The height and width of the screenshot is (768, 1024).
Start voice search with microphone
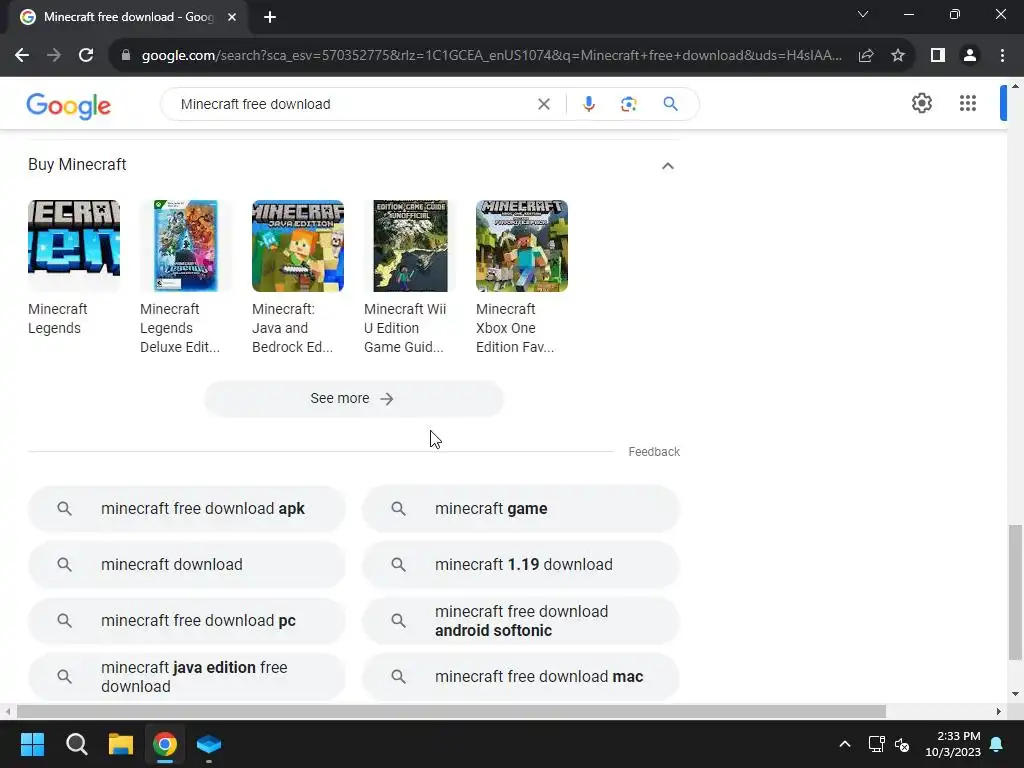pos(588,104)
